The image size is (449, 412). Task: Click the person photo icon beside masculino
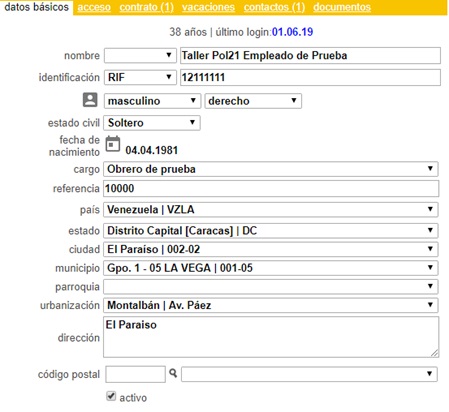(90, 100)
